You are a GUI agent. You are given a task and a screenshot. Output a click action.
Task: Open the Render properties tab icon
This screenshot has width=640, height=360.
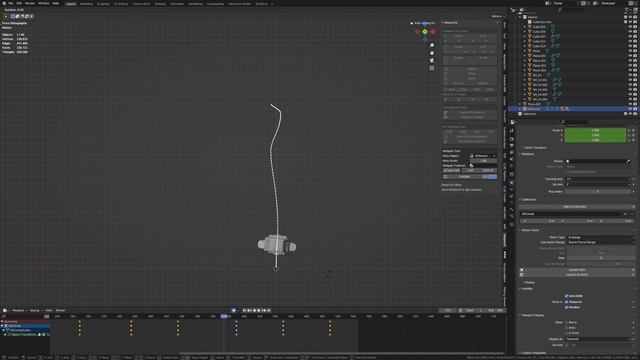(x=511, y=139)
